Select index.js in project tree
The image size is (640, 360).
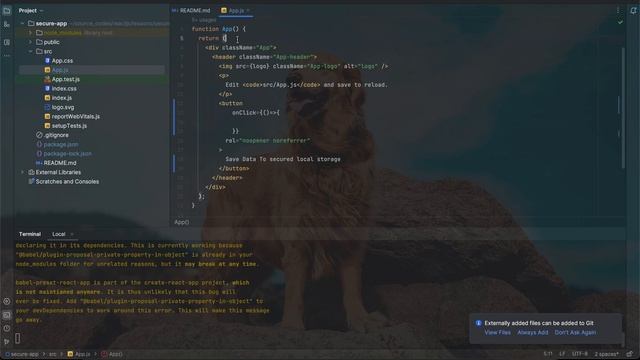[x=62, y=98]
